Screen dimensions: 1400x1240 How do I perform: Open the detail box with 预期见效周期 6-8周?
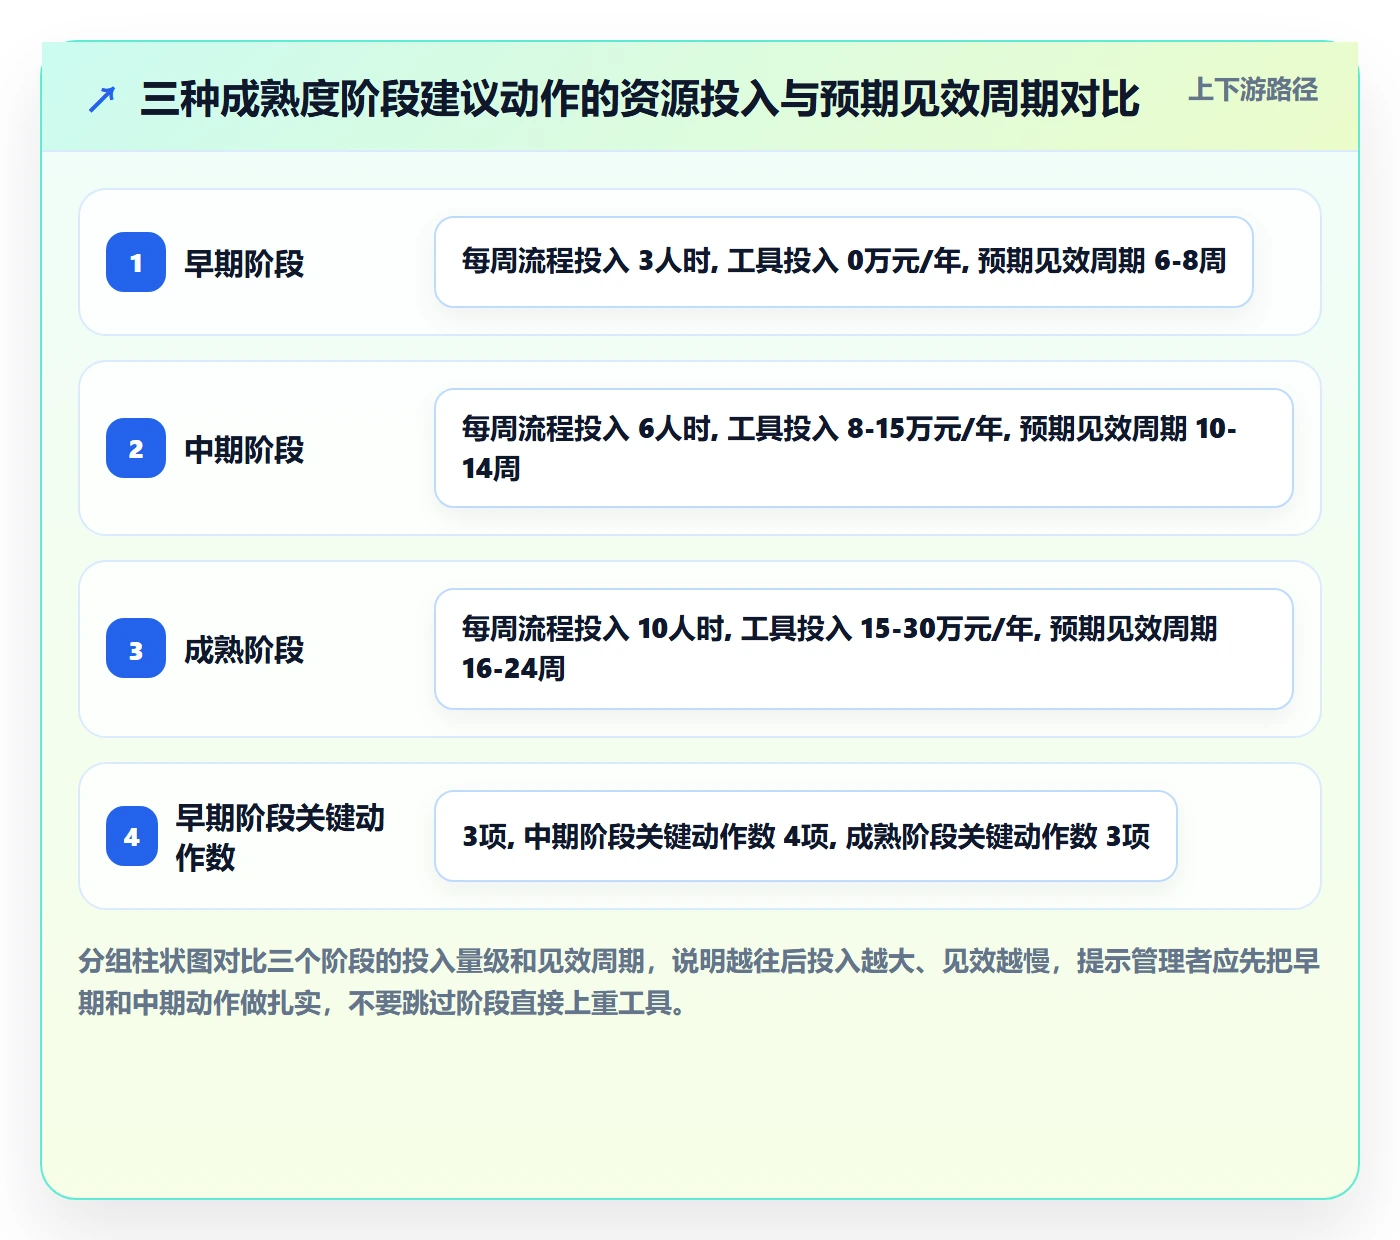(x=844, y=262)
